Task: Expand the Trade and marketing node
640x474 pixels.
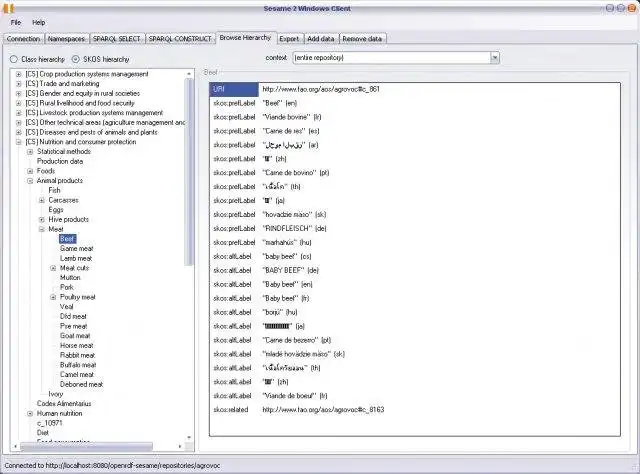Action: (x=18, y=84)
